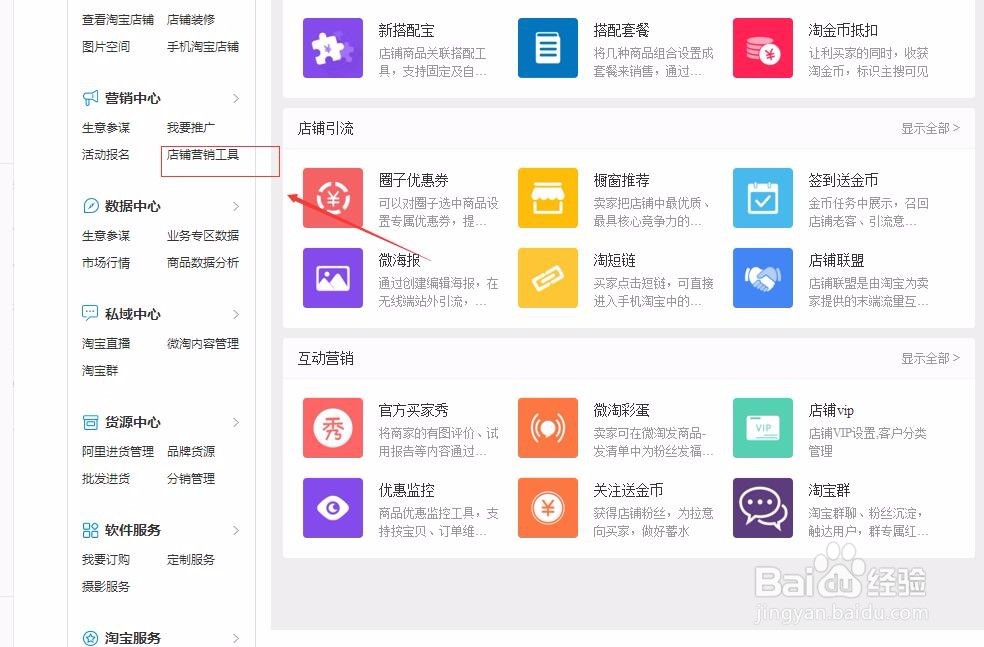
Task: Open 品牌货源 link
Action: (191, 451)
